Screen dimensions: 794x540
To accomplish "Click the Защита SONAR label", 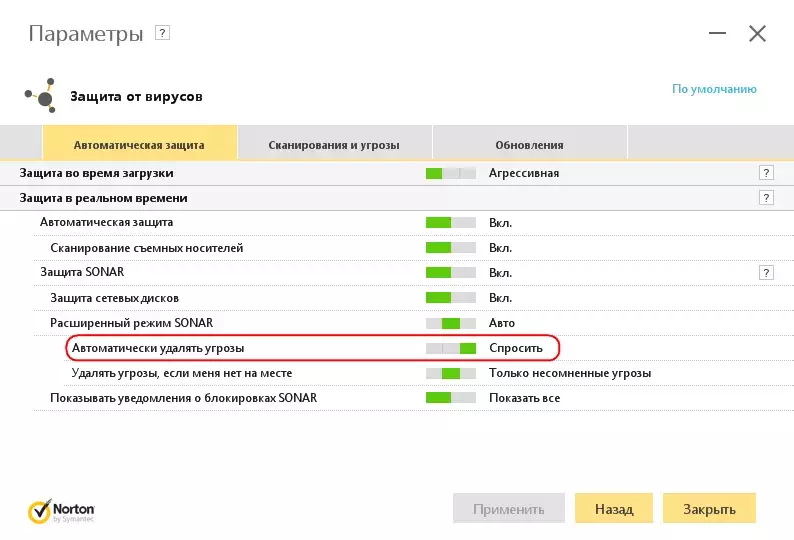I will tap(82, 272).
